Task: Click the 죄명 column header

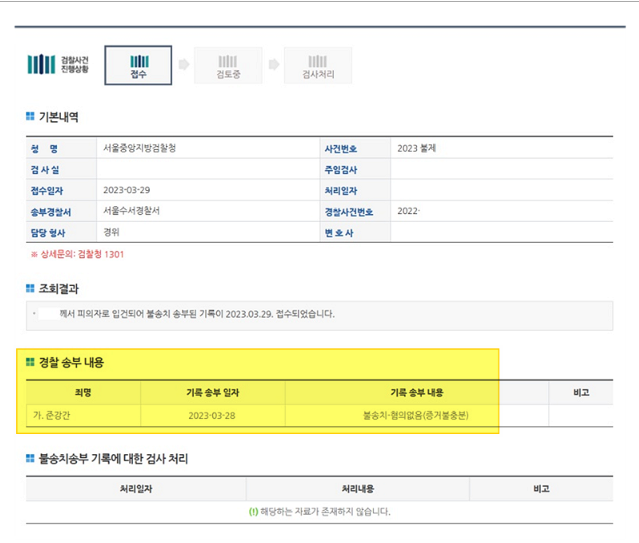Action: pyautogui.click(x=83, y=393)
